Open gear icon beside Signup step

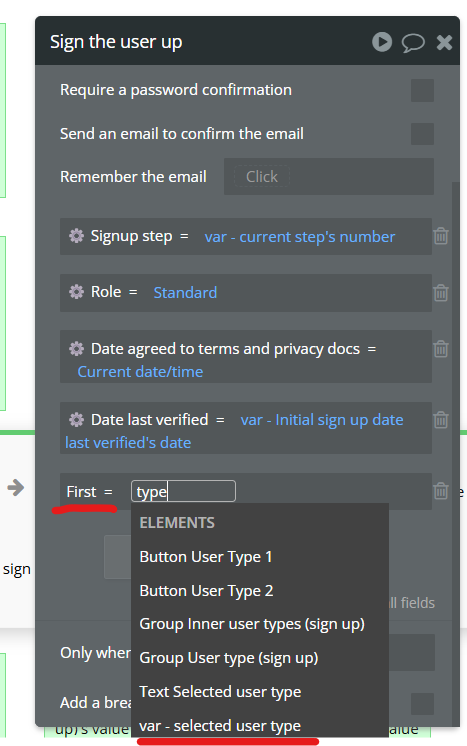pyautogui.click(x=76, y=236)
